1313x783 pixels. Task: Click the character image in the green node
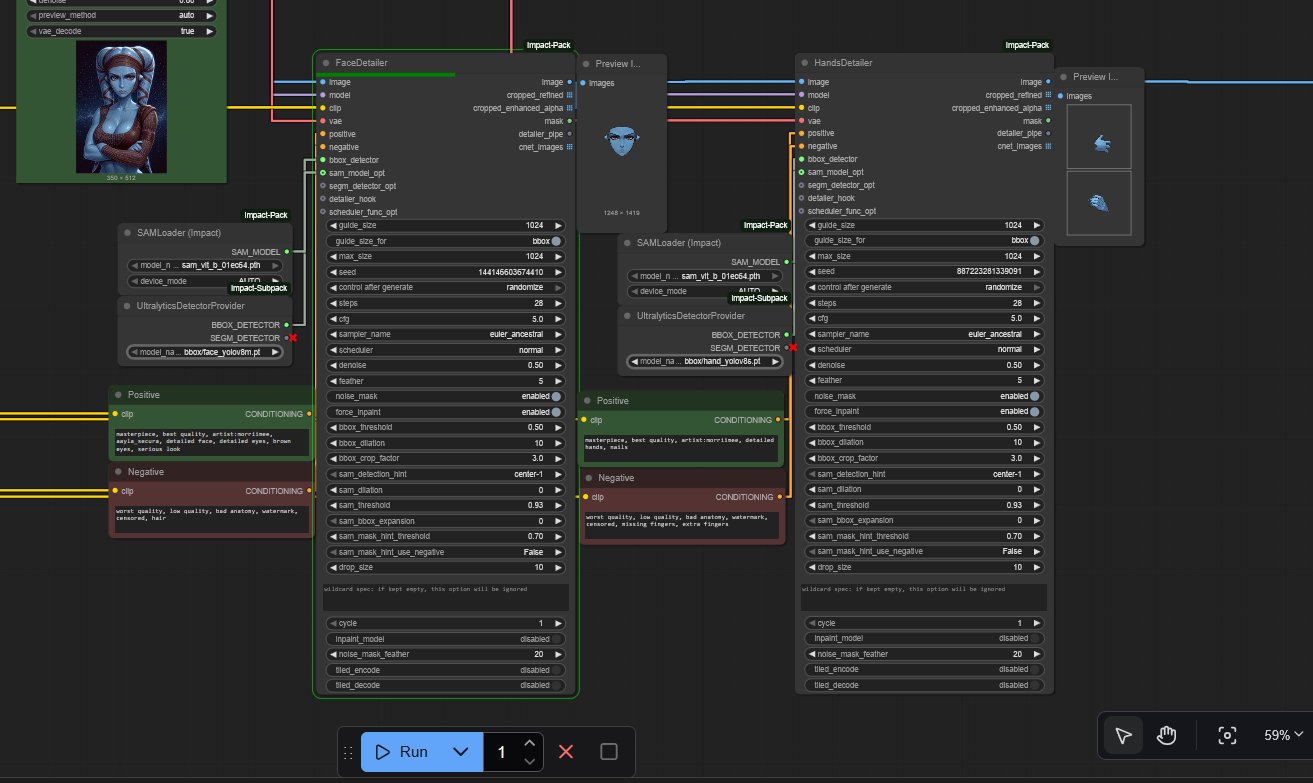(x=121, y=108)
